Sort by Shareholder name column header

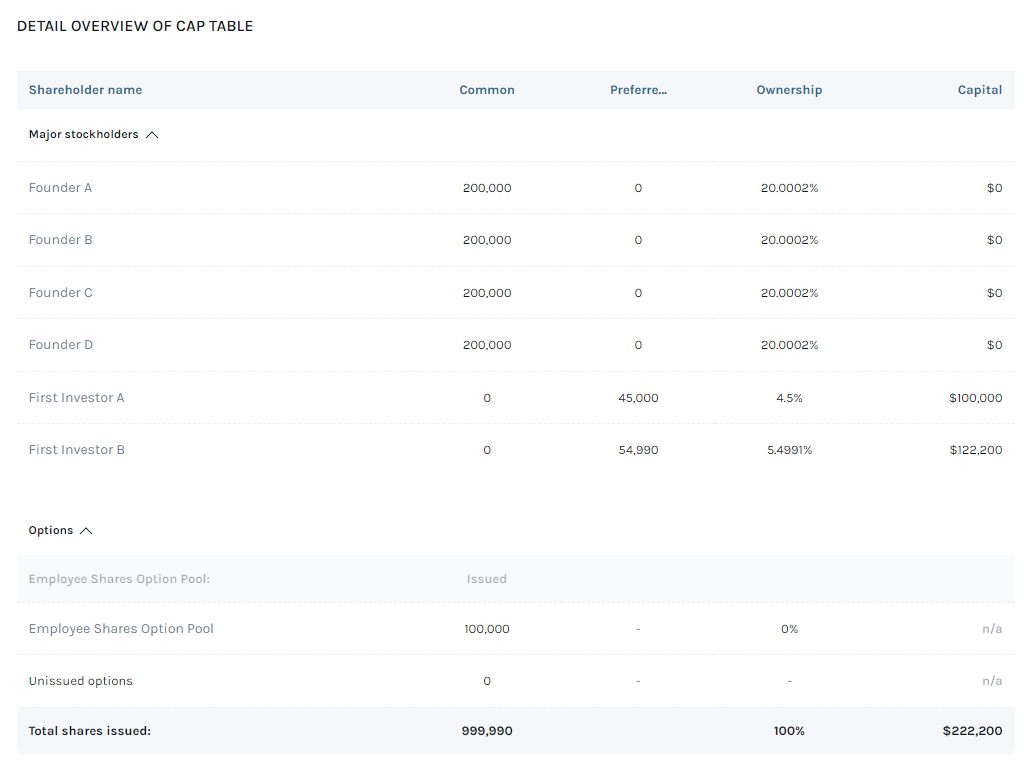pos(85,90)
